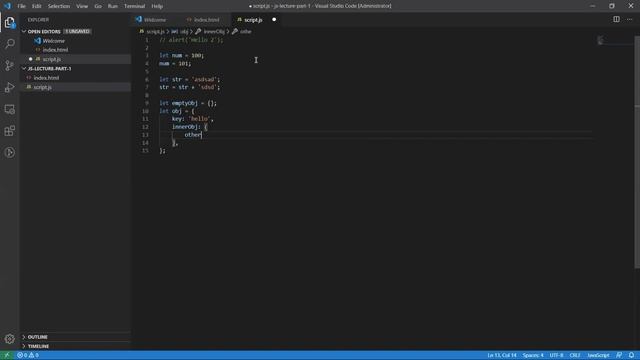
Task: Collapse the JS-LECTURE-PART-1 folder section
Action: pyautogui.click(x=49, y=69)
